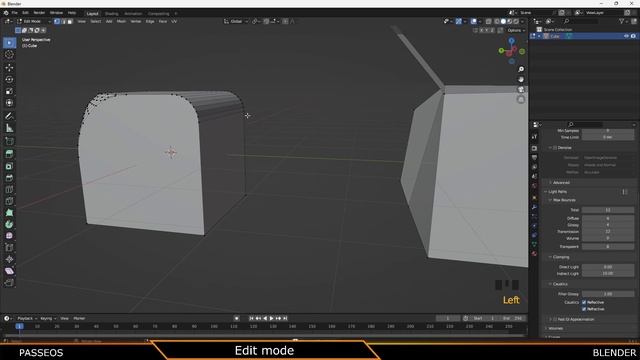The image size is (640, 360).
Task: Select the Bevel tool
Action: [9, 178]
